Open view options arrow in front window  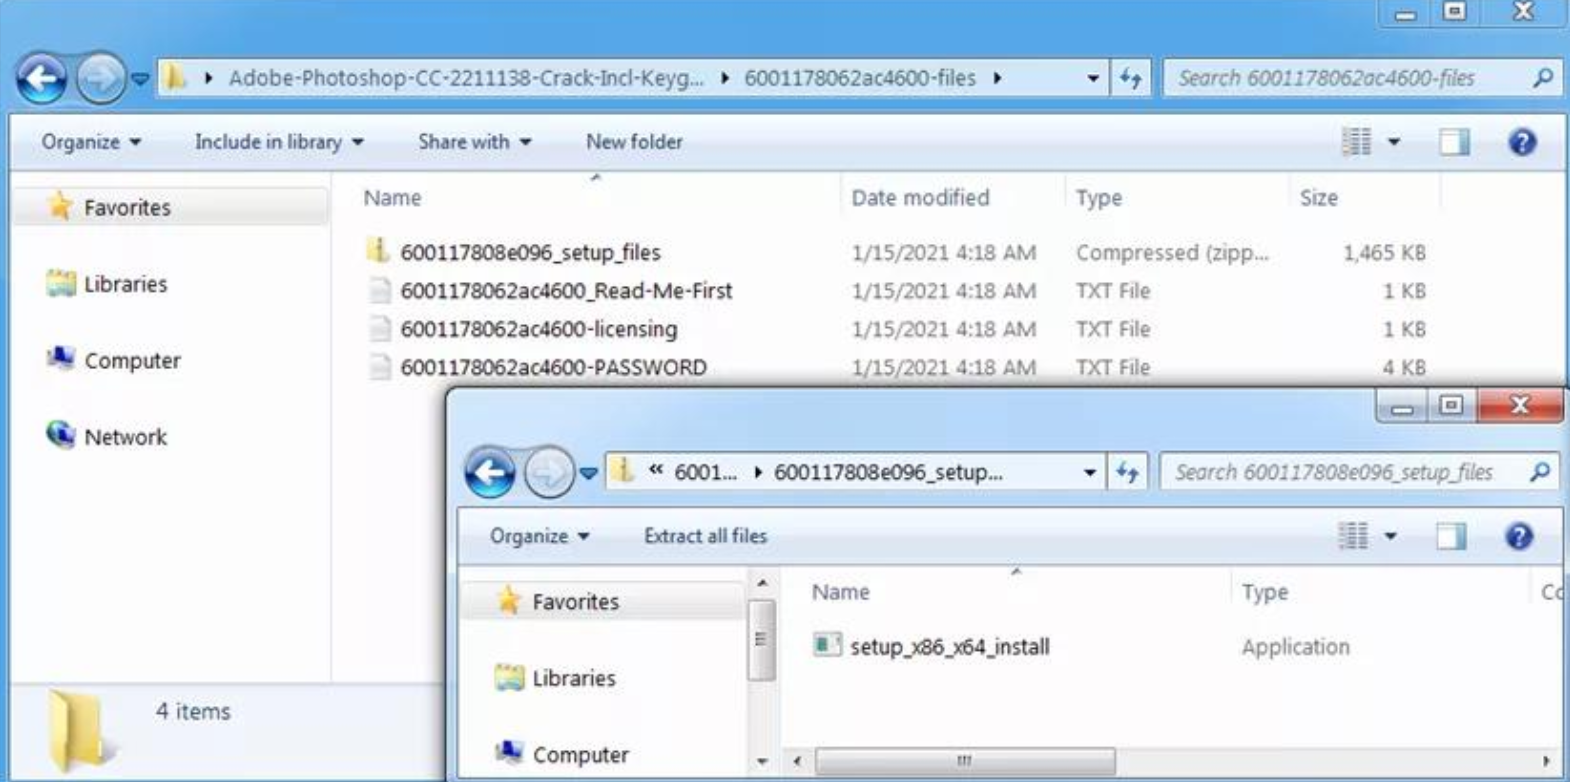click(1391, 536)
